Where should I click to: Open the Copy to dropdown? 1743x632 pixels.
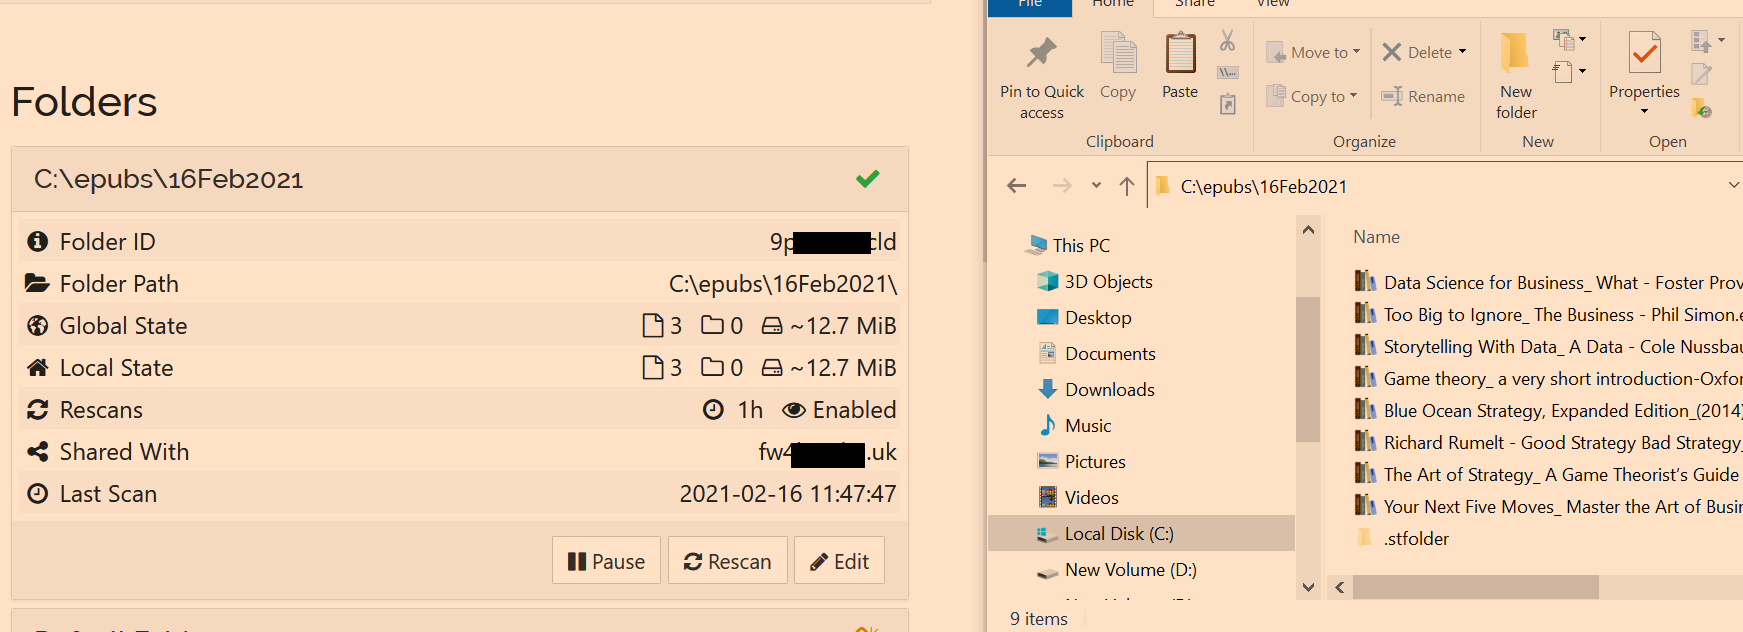pos(1313,96)
